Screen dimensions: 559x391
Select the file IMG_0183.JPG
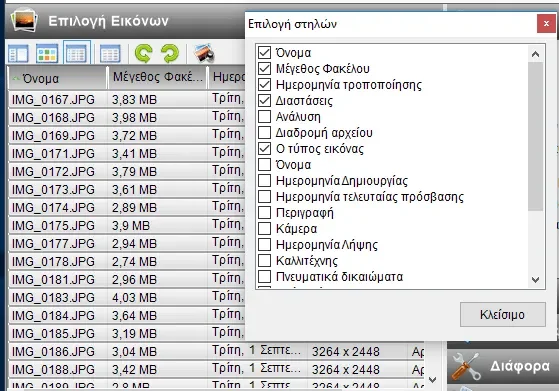53,298
